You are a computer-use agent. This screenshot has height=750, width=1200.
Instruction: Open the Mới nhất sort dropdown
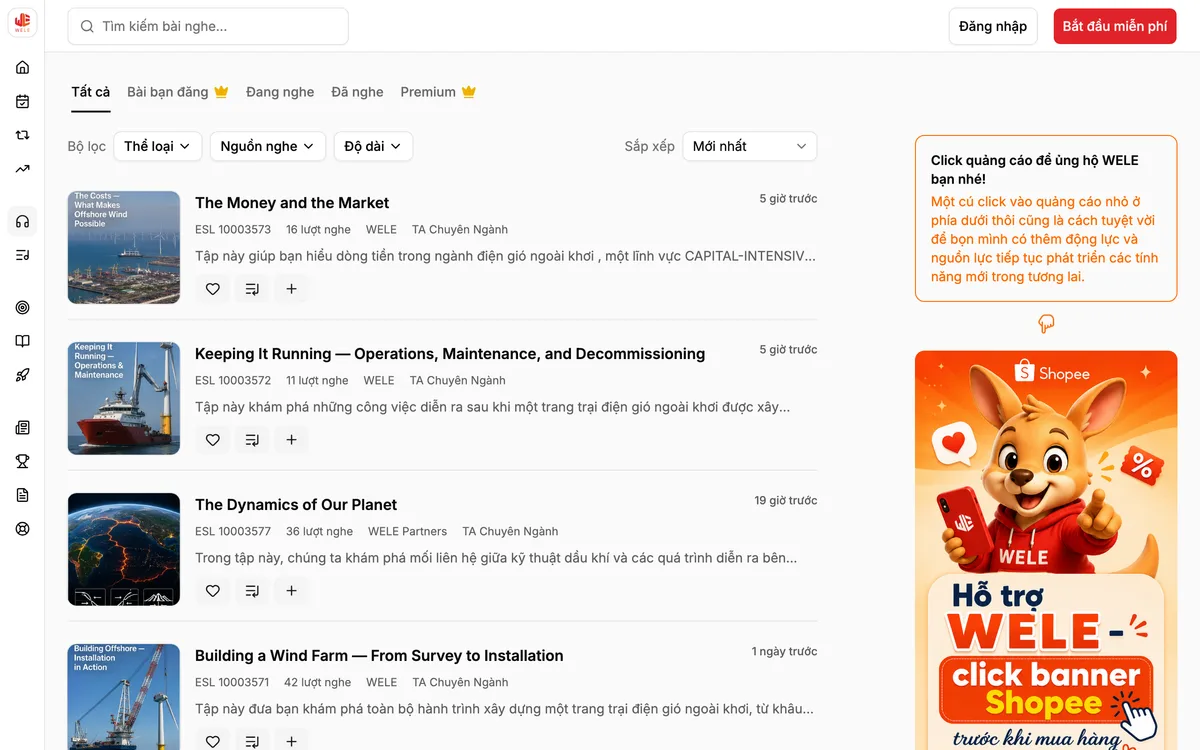(x=749, y=146)
